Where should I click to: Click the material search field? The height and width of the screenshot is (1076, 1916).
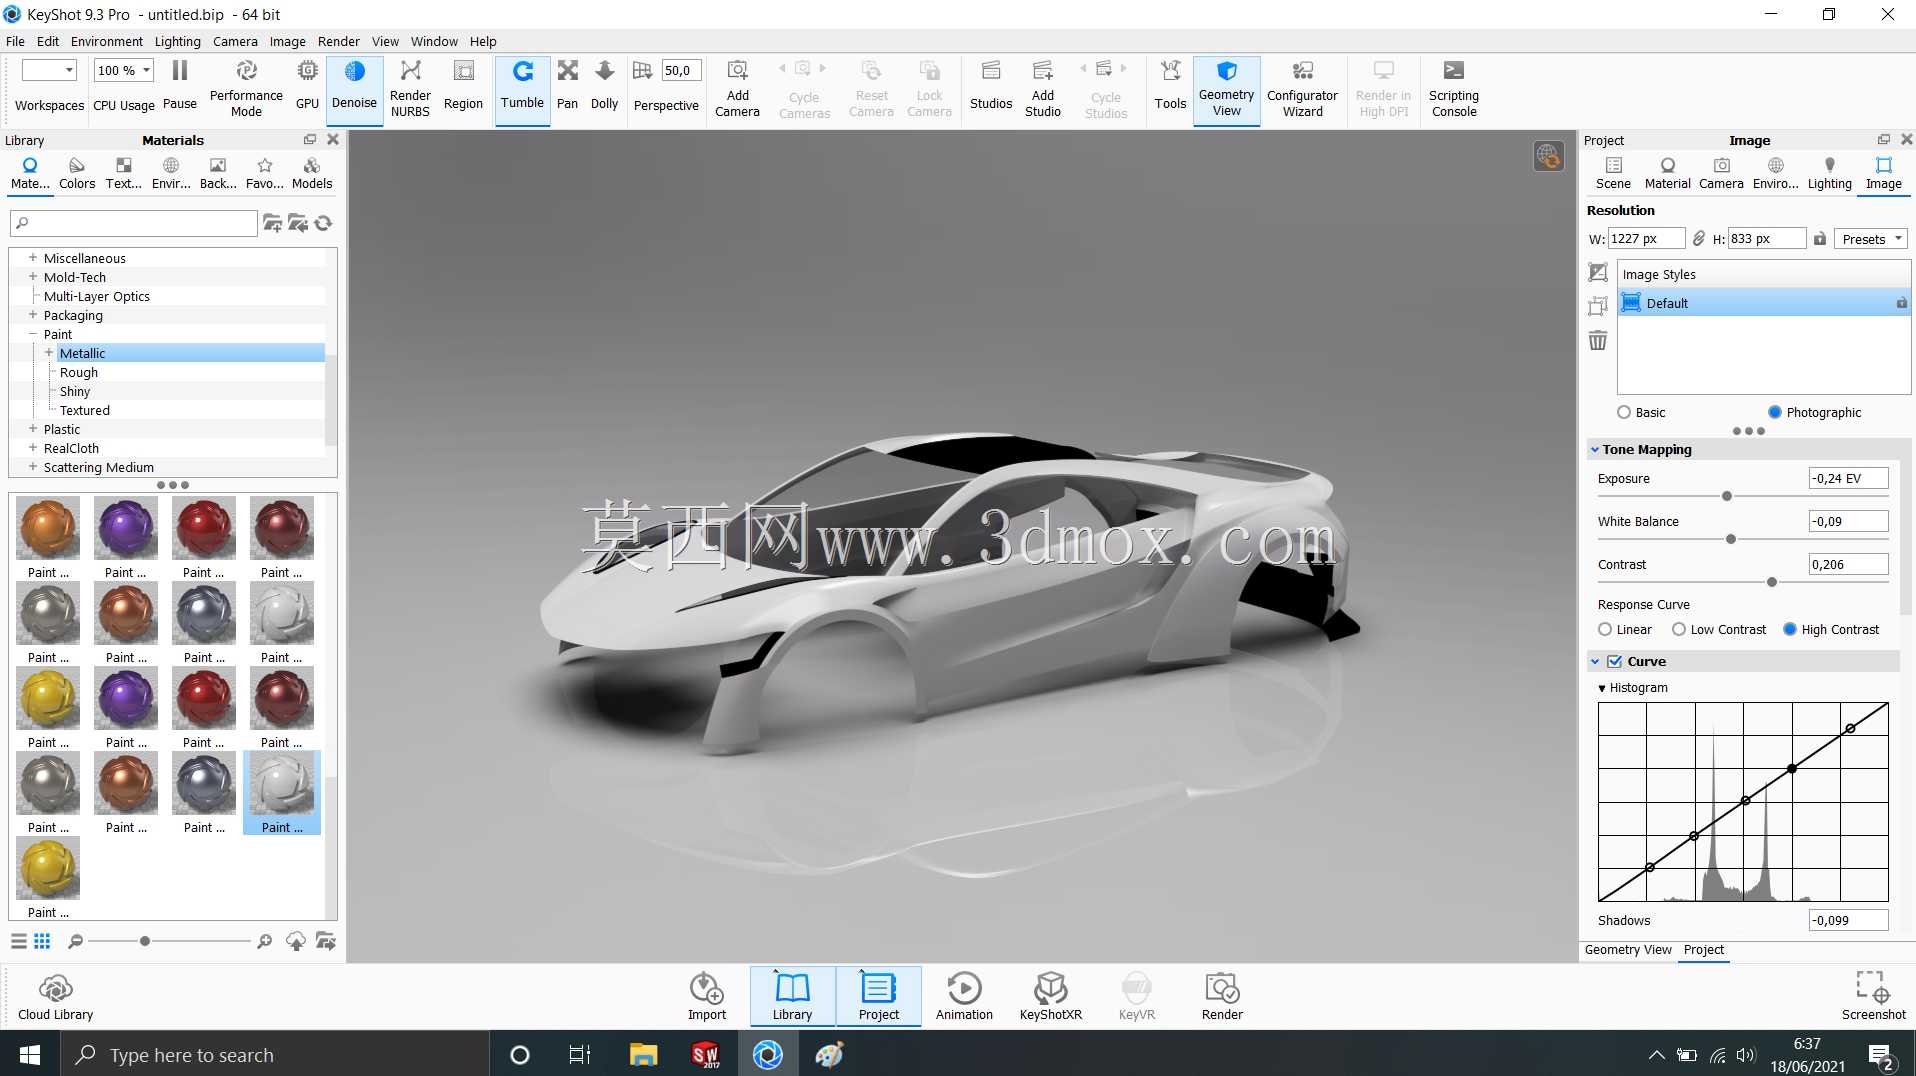click(x=133, y=223)
